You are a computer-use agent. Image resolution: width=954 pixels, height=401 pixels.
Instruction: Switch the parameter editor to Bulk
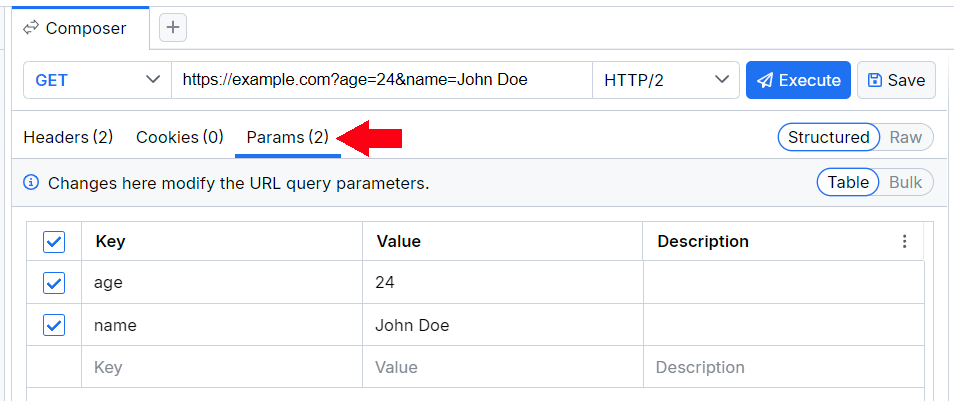point(906,183)
